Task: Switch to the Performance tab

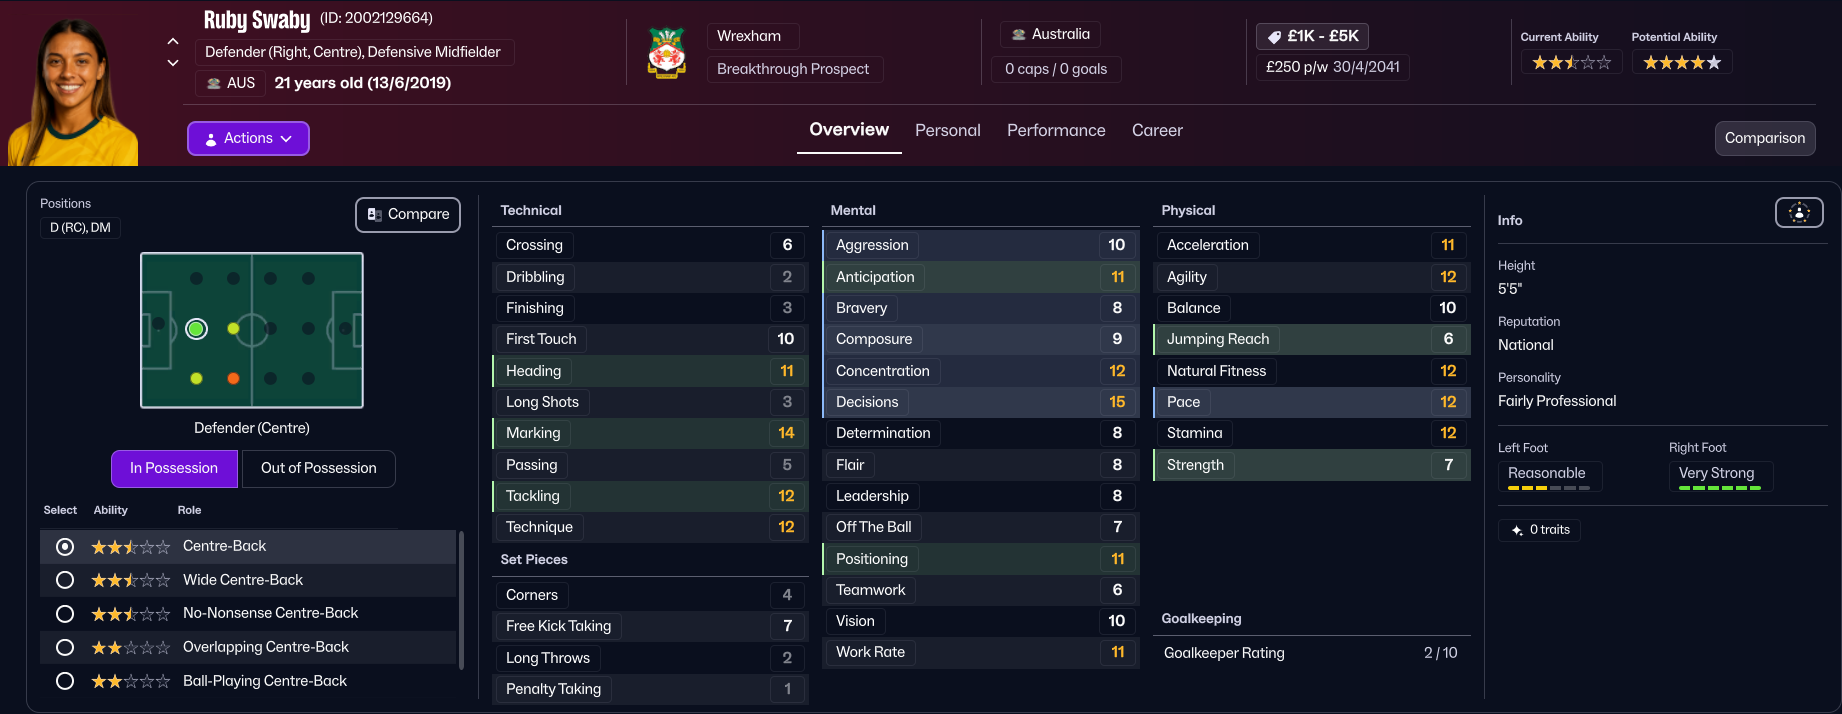Action: click(x=1056, y=131)
